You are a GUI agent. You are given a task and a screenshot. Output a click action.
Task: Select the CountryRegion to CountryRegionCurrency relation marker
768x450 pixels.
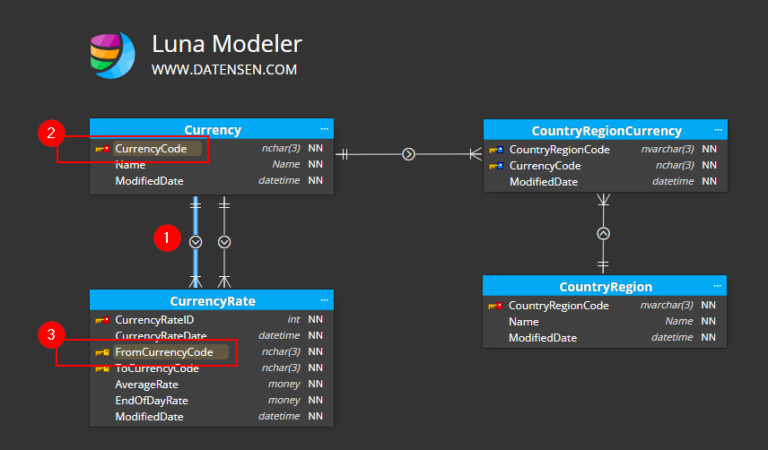coord(603,234)
